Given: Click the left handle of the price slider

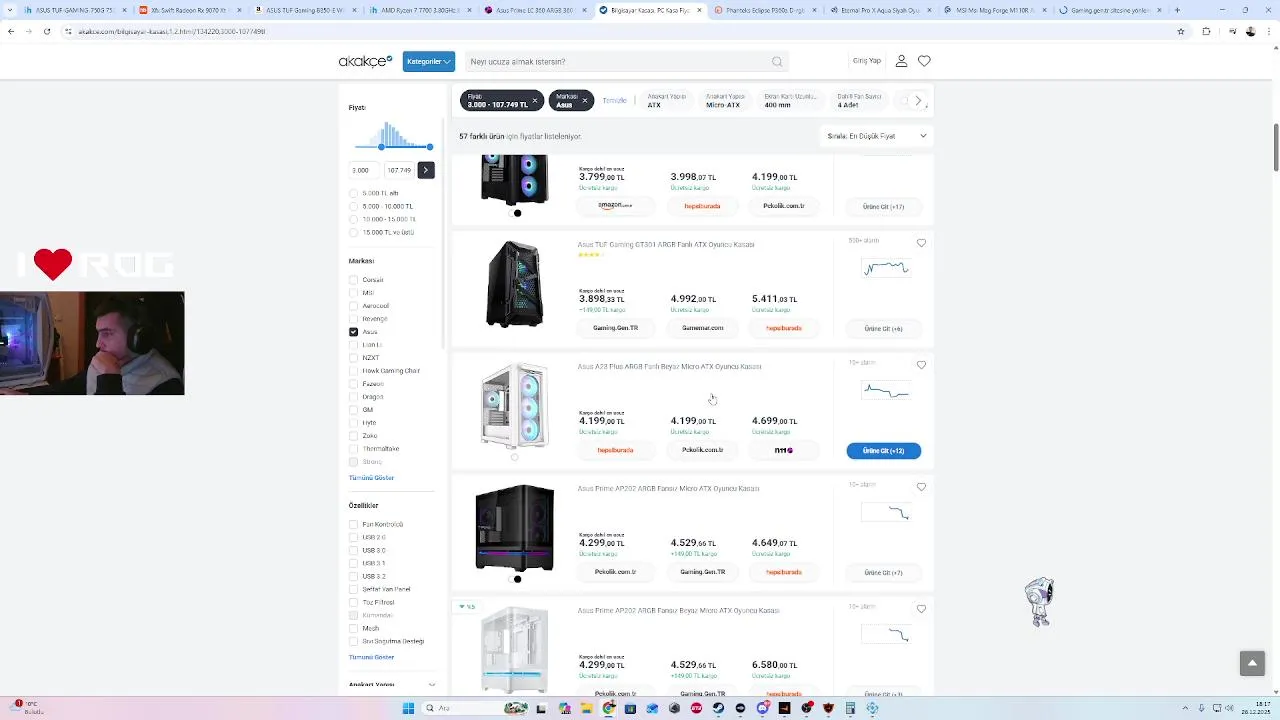Looking at the screenshot, I should pos(381,147).
